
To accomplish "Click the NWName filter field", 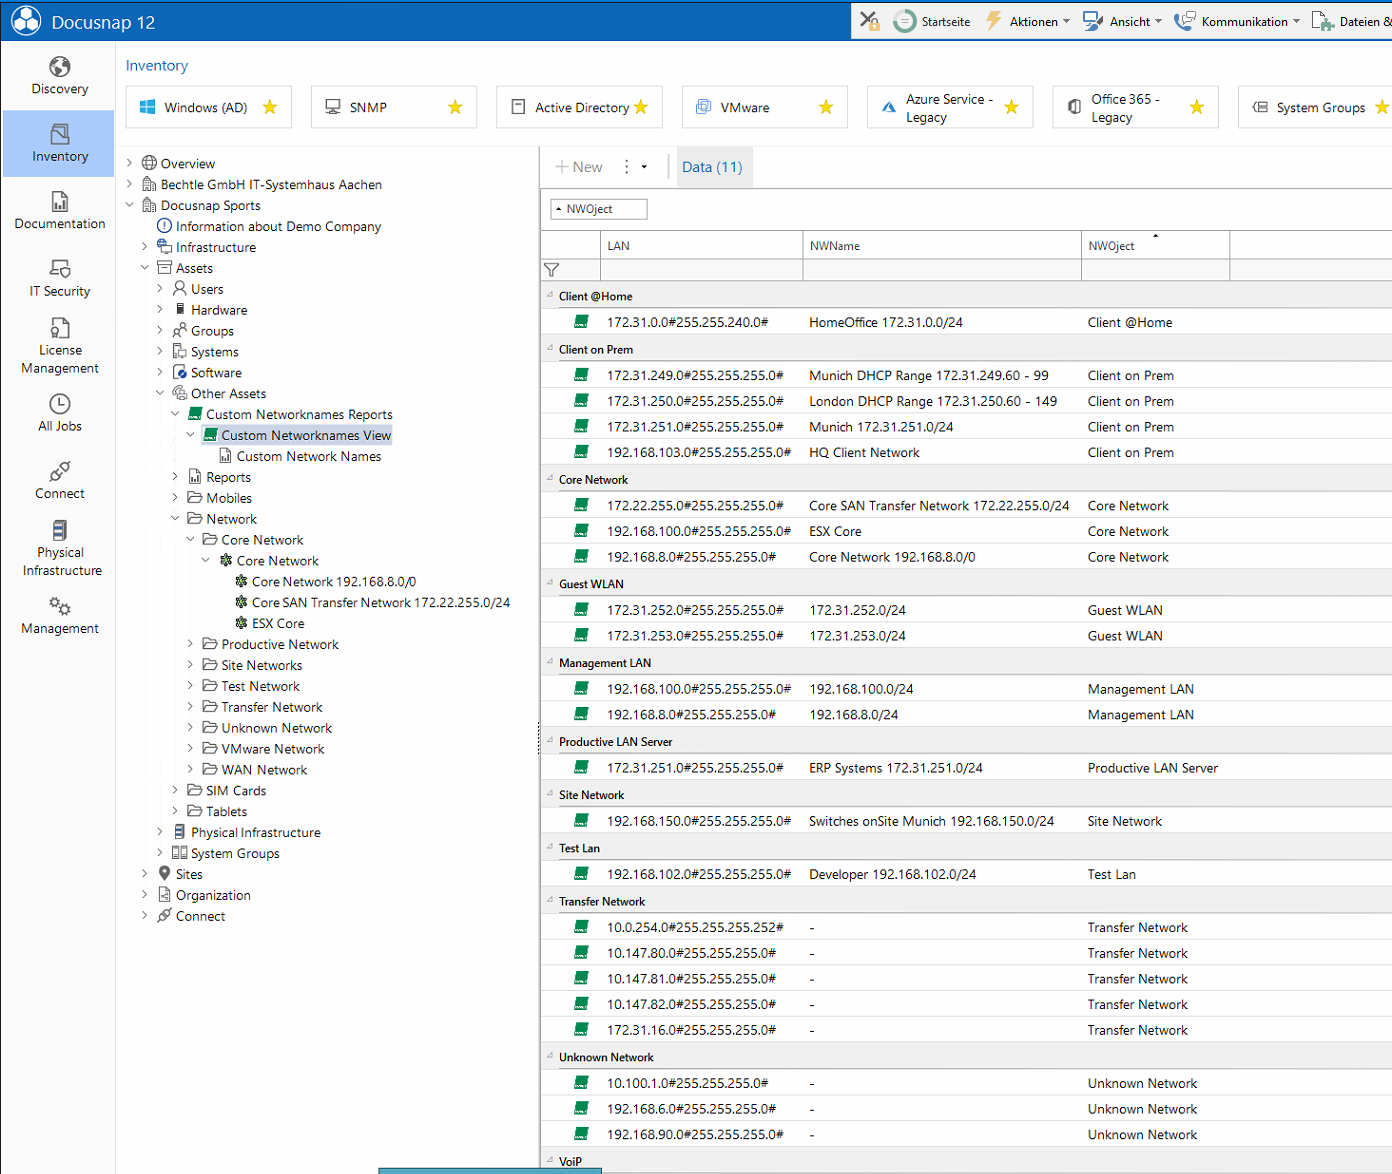I will pos(941,270).
